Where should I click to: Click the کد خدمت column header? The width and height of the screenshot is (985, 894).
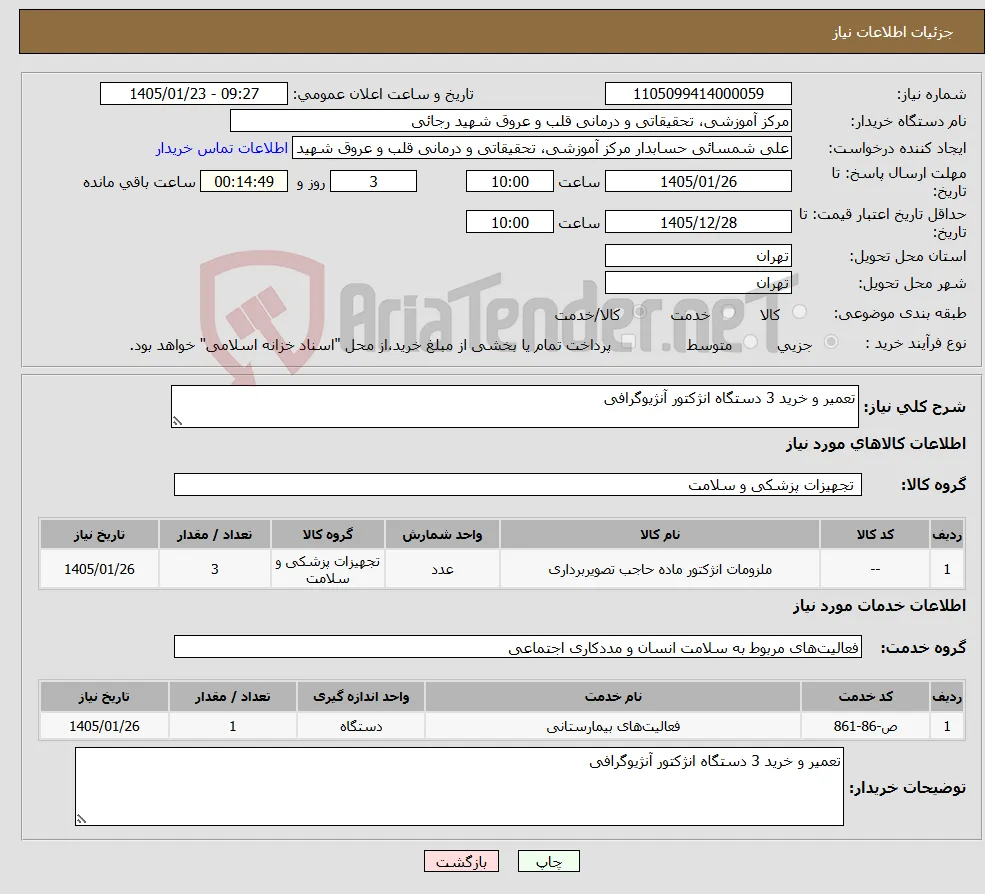coord(865,697)
